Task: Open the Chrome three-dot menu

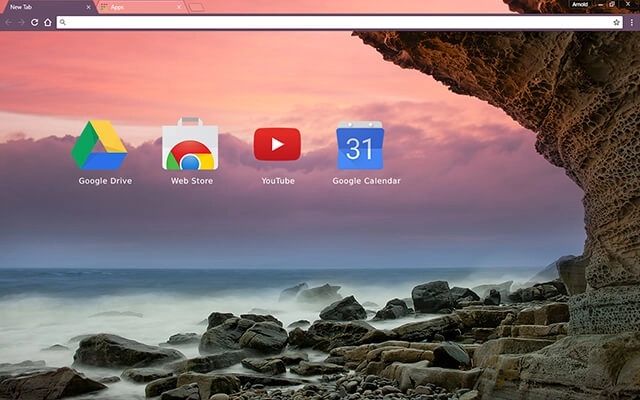Action: pos(632,22)
